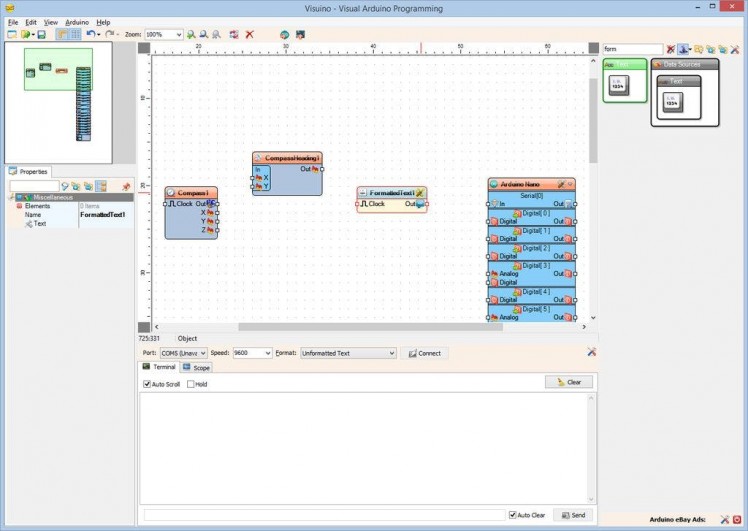748x531 pixels.
Task: Click the pin icon in Properties panel
Action: [x=126, y=186]
